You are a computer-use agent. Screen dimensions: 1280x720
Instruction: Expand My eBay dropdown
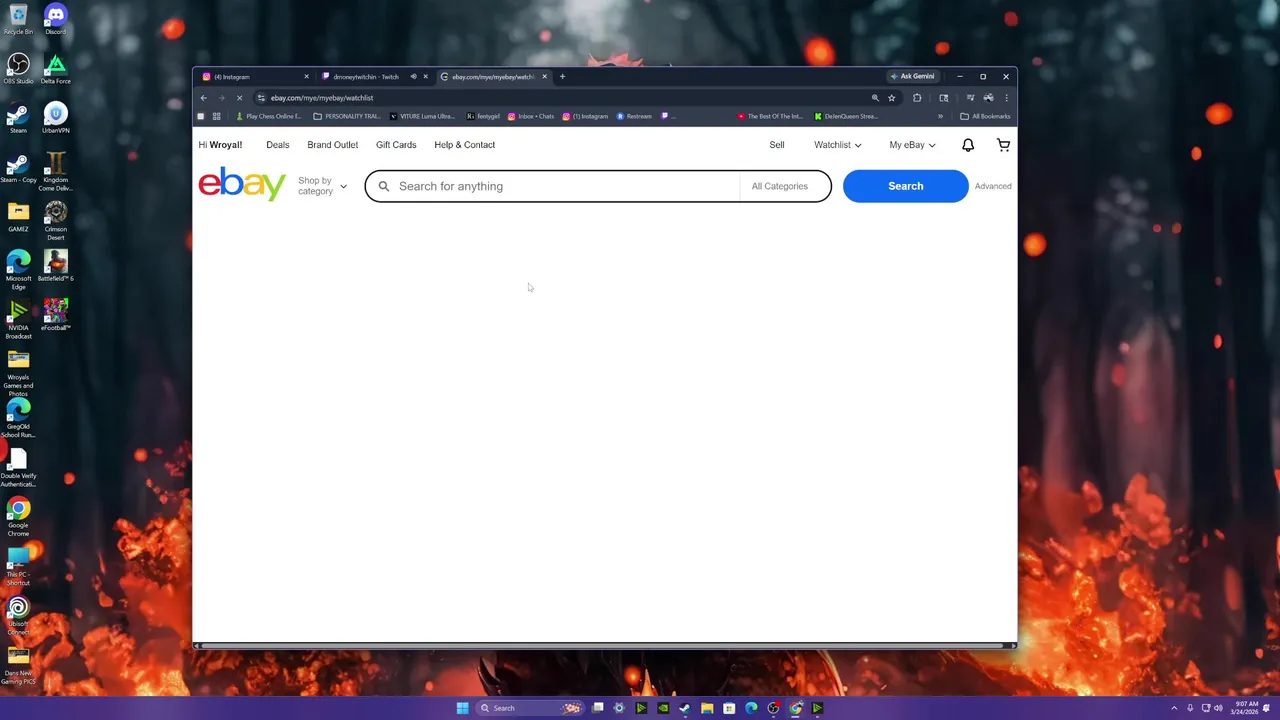pyautogui.click(x=912, y=145)
